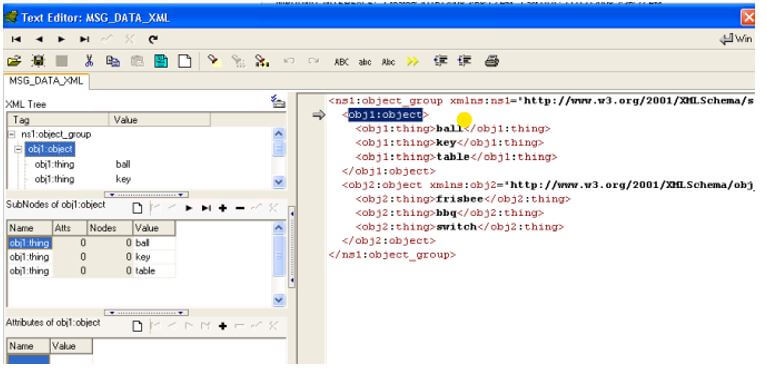Click the switch line in XML editor
767x368 pixels.
[459, 227]
